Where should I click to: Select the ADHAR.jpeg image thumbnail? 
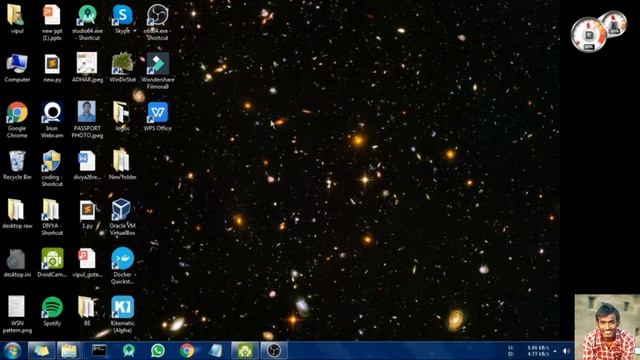click(87, 63)
